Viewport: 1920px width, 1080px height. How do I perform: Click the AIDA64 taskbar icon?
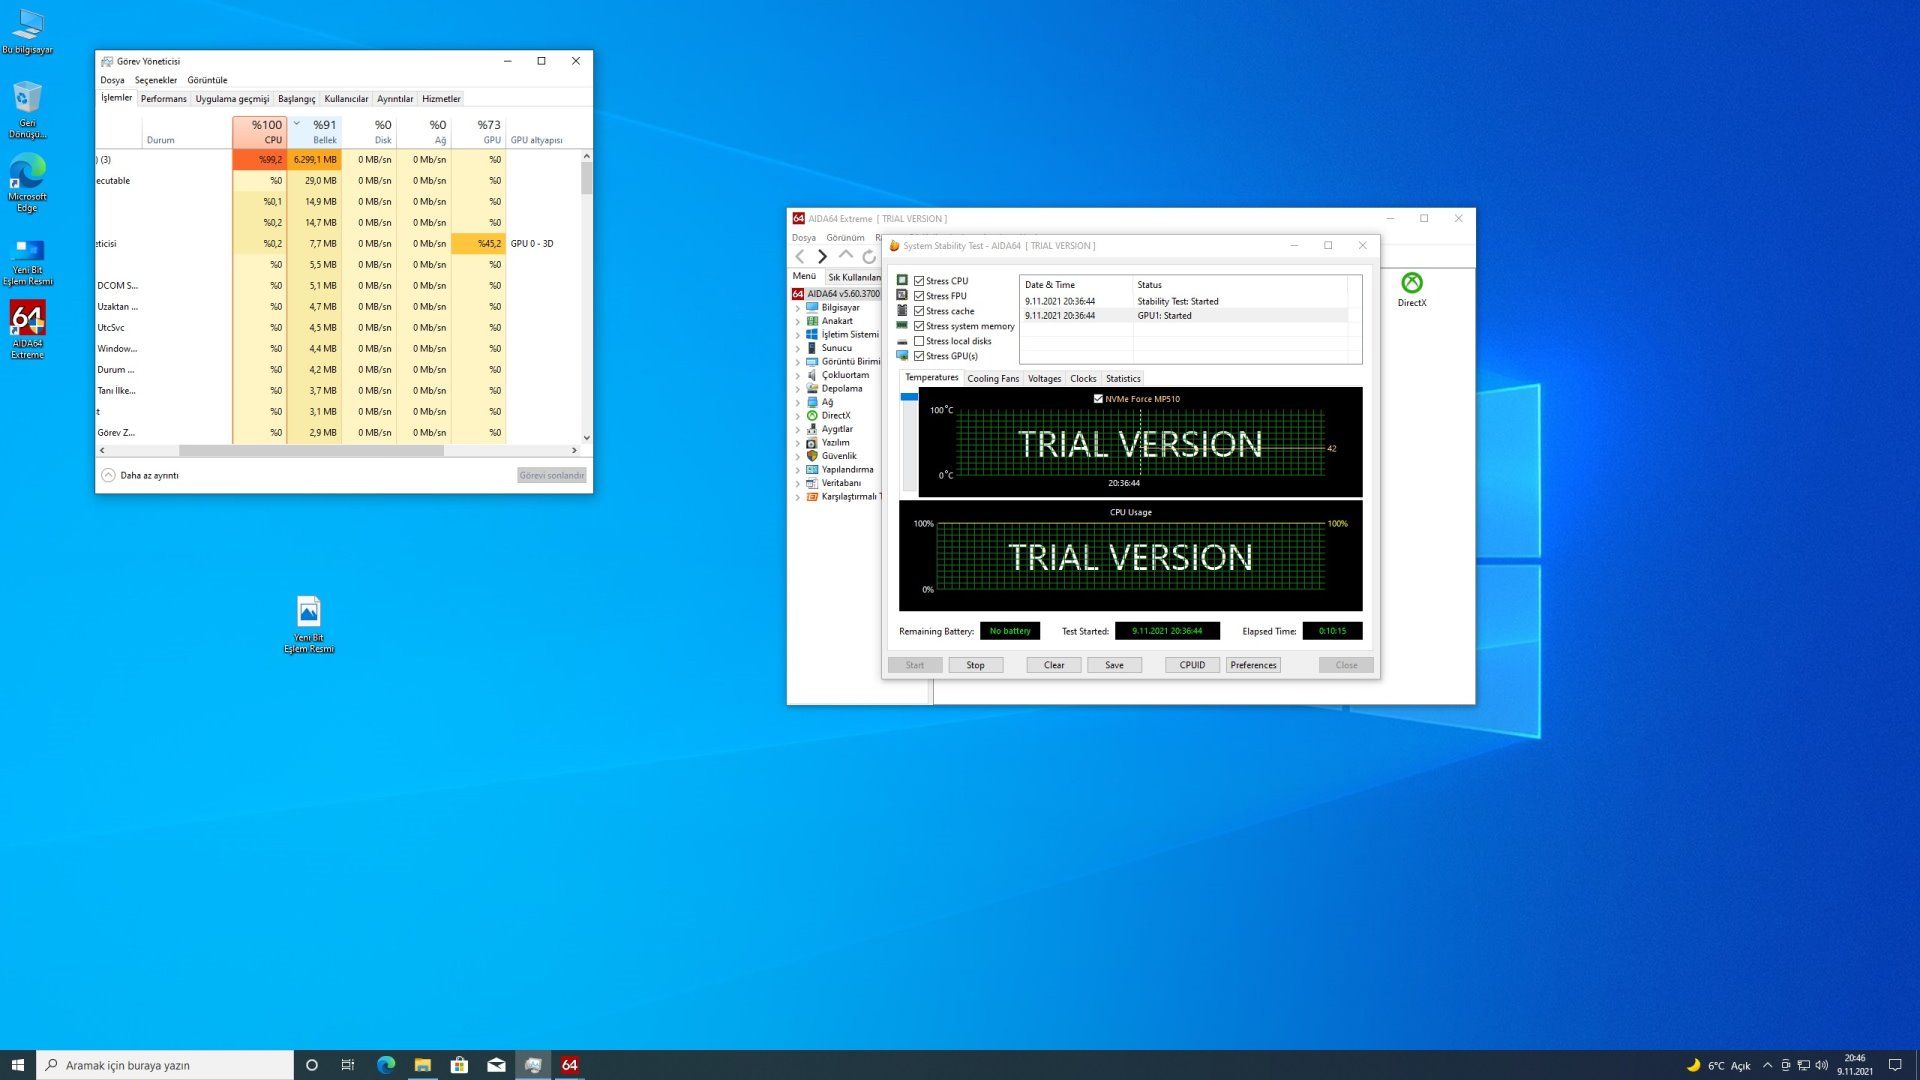click(x=569, y=1065)
